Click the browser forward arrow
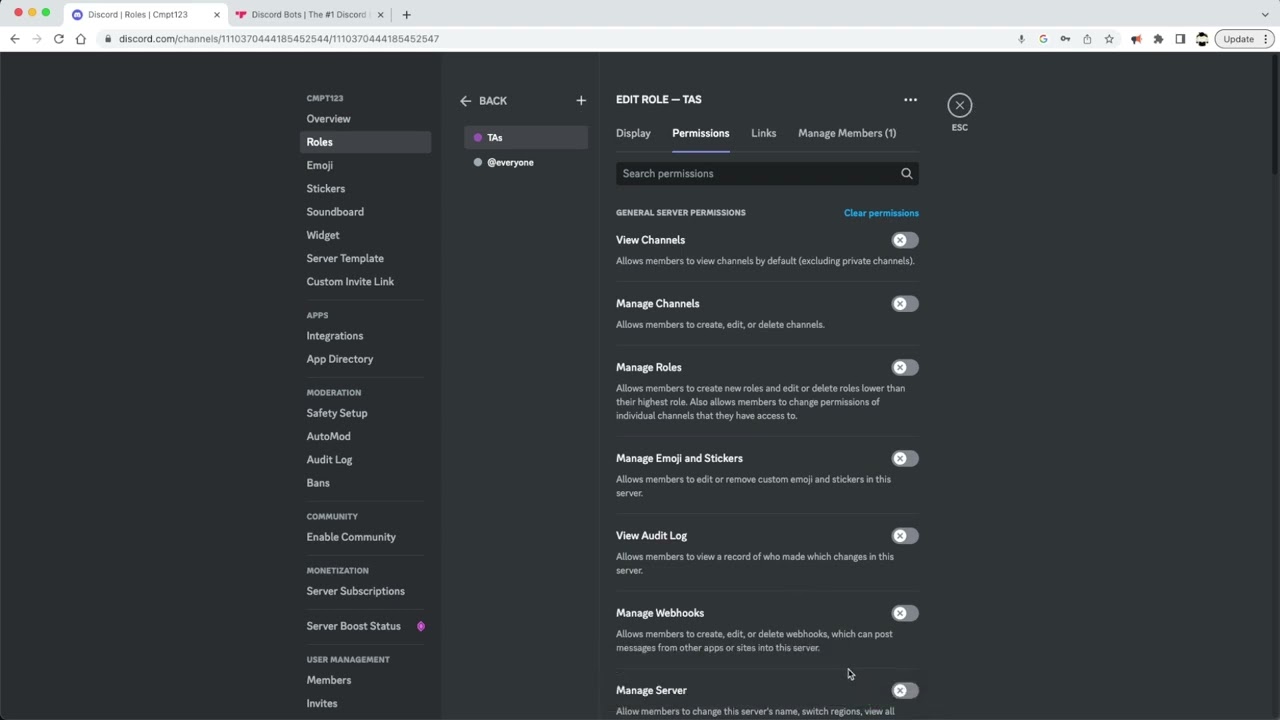This screenshot has width=1280, height=720. pos(37,39)
